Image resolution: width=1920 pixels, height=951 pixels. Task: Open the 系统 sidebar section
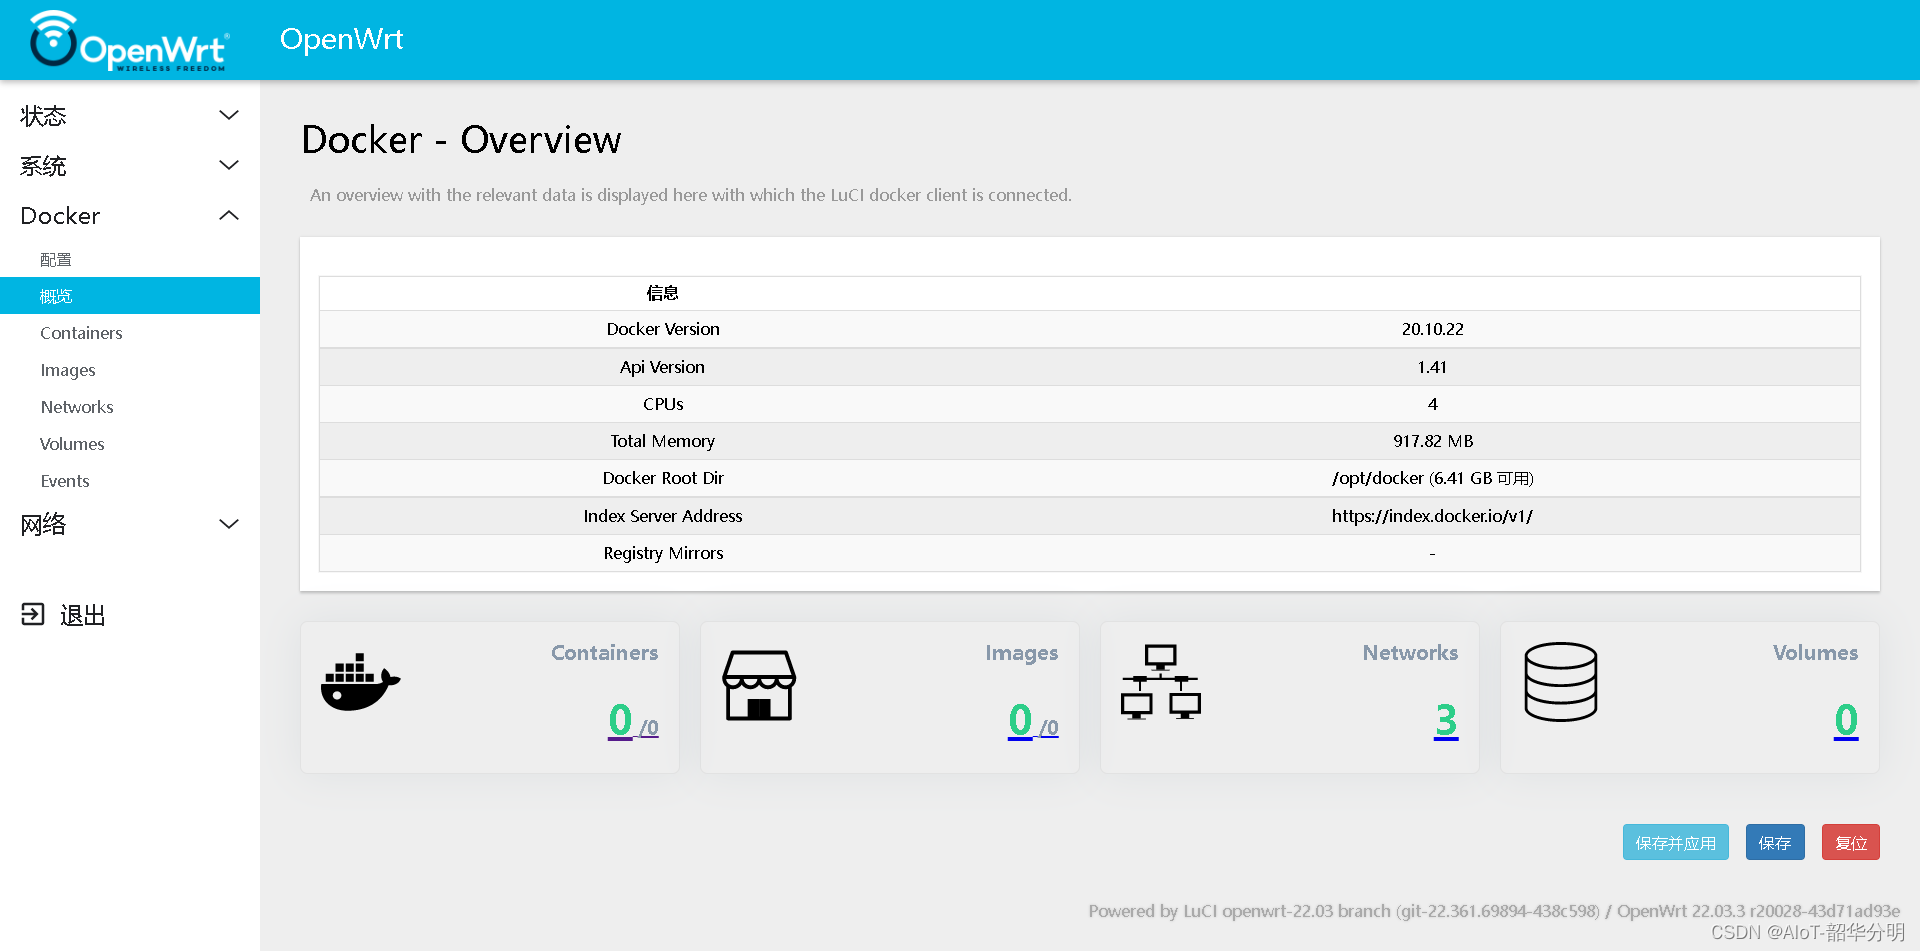130,166
